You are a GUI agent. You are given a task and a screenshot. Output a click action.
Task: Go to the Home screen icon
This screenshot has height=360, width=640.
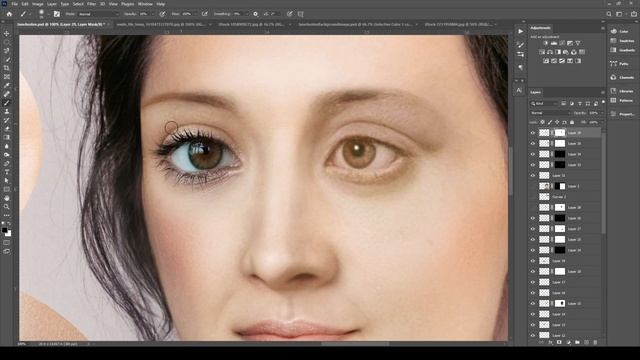pos(9,14)
